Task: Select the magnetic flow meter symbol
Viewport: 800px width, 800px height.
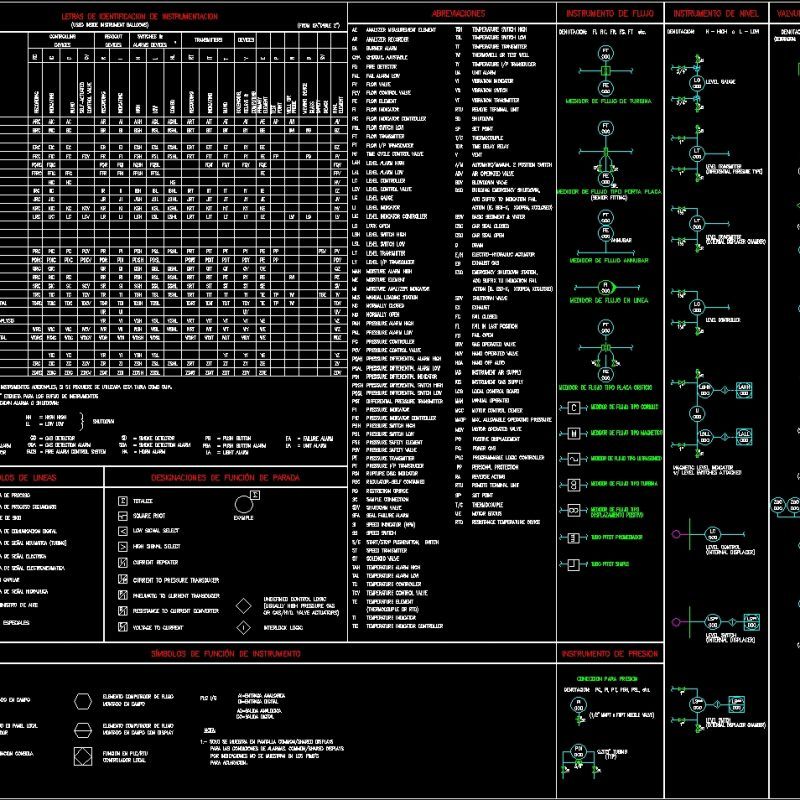Action: [575, 434]
